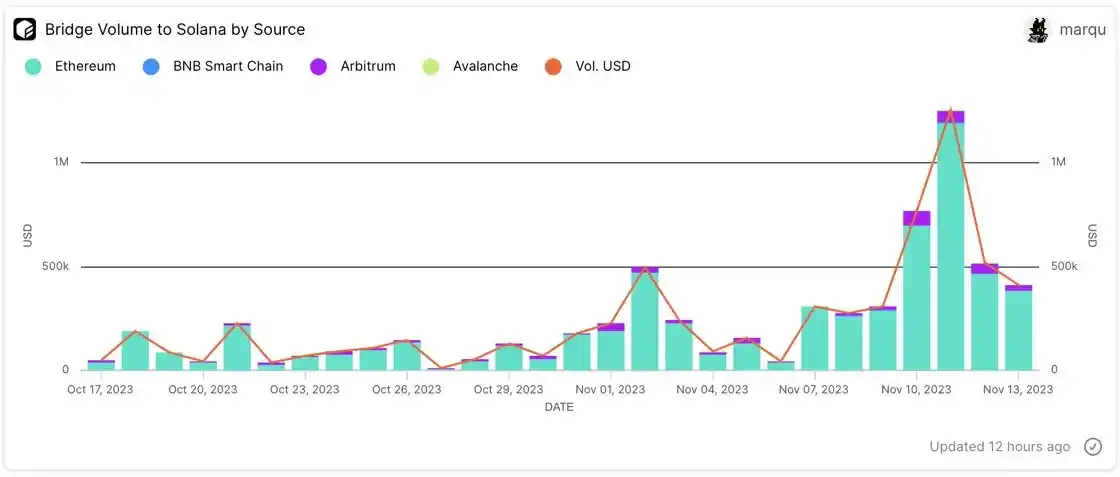Click the marqu author avatar
The width and height of the screenshot is (1120, 477).
click(1038, 30)
